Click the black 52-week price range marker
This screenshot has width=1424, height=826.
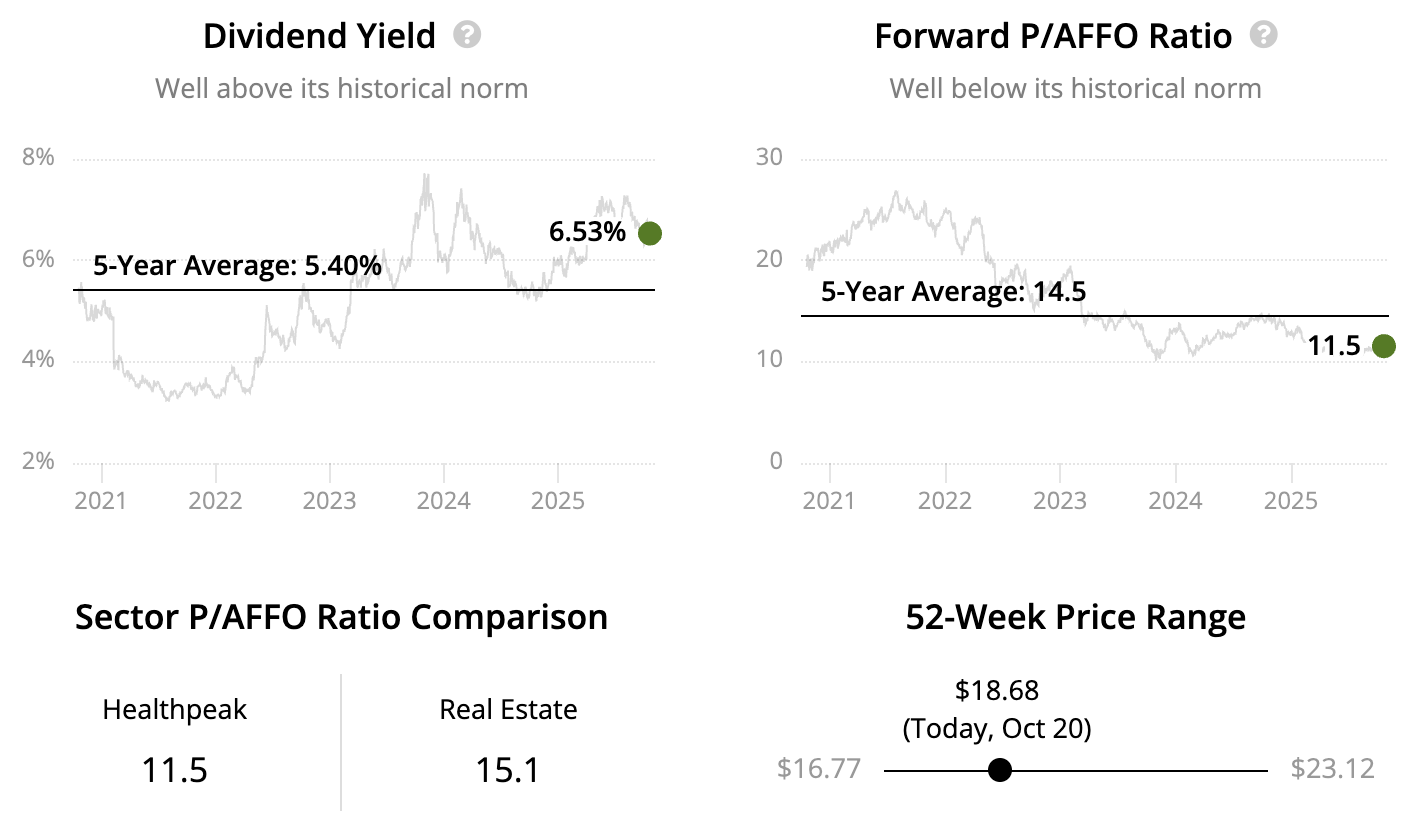(x=999, y=770)
